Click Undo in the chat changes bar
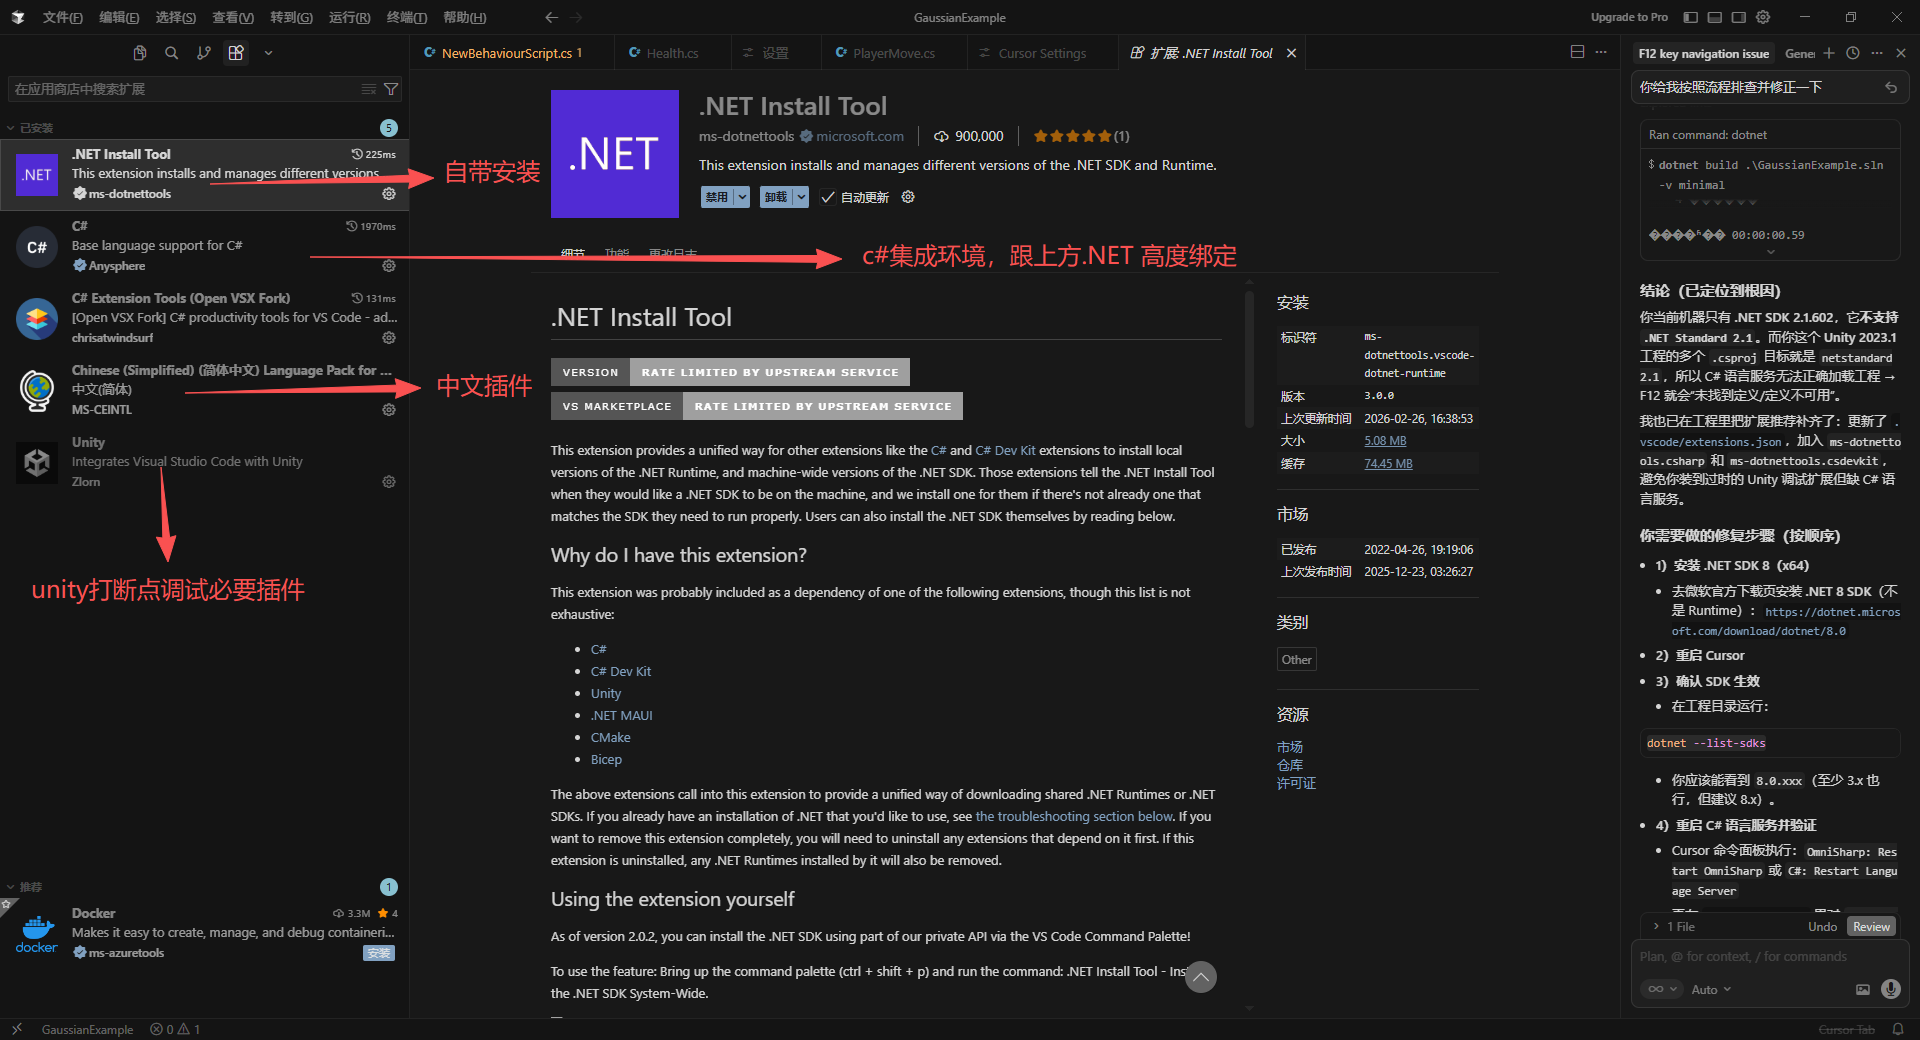The image size is (1920, 1040). click(1822, 927)
